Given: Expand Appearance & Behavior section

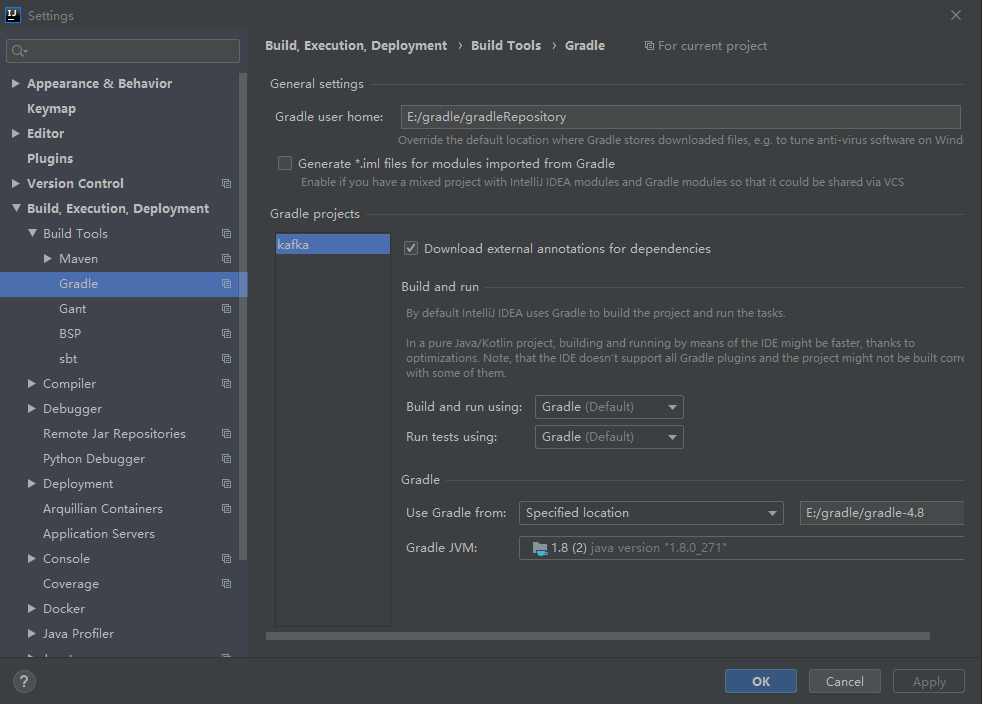Looking at the screenshot, I should 16,83.
